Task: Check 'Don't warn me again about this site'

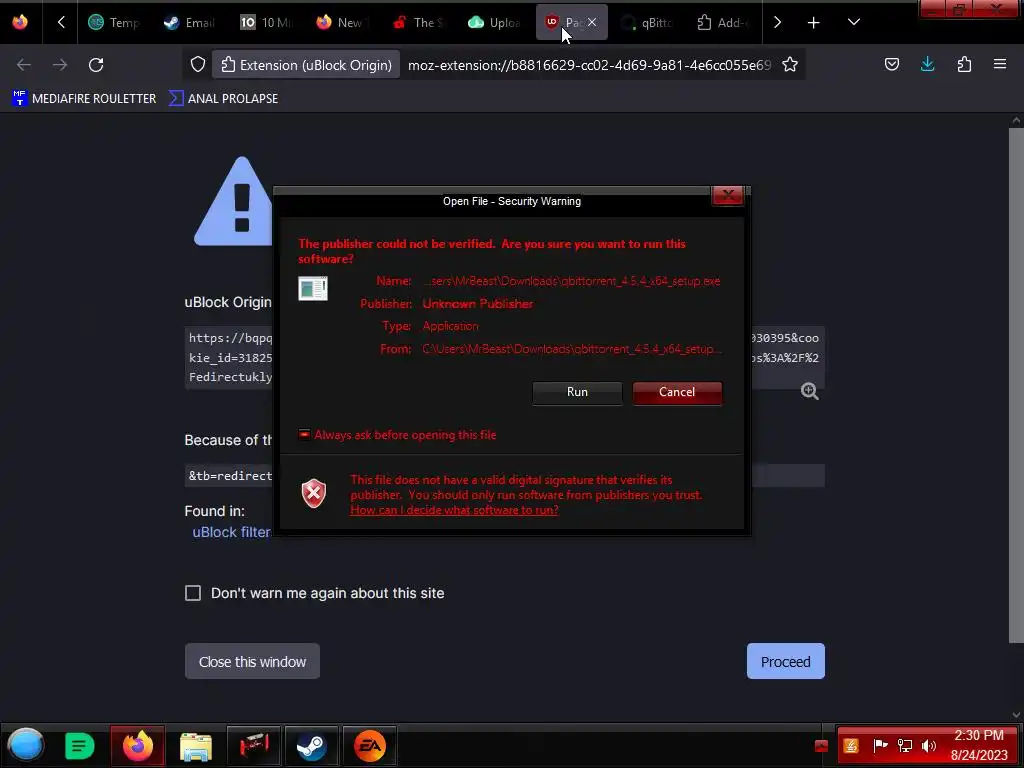Action: click(x=193, y=593)
